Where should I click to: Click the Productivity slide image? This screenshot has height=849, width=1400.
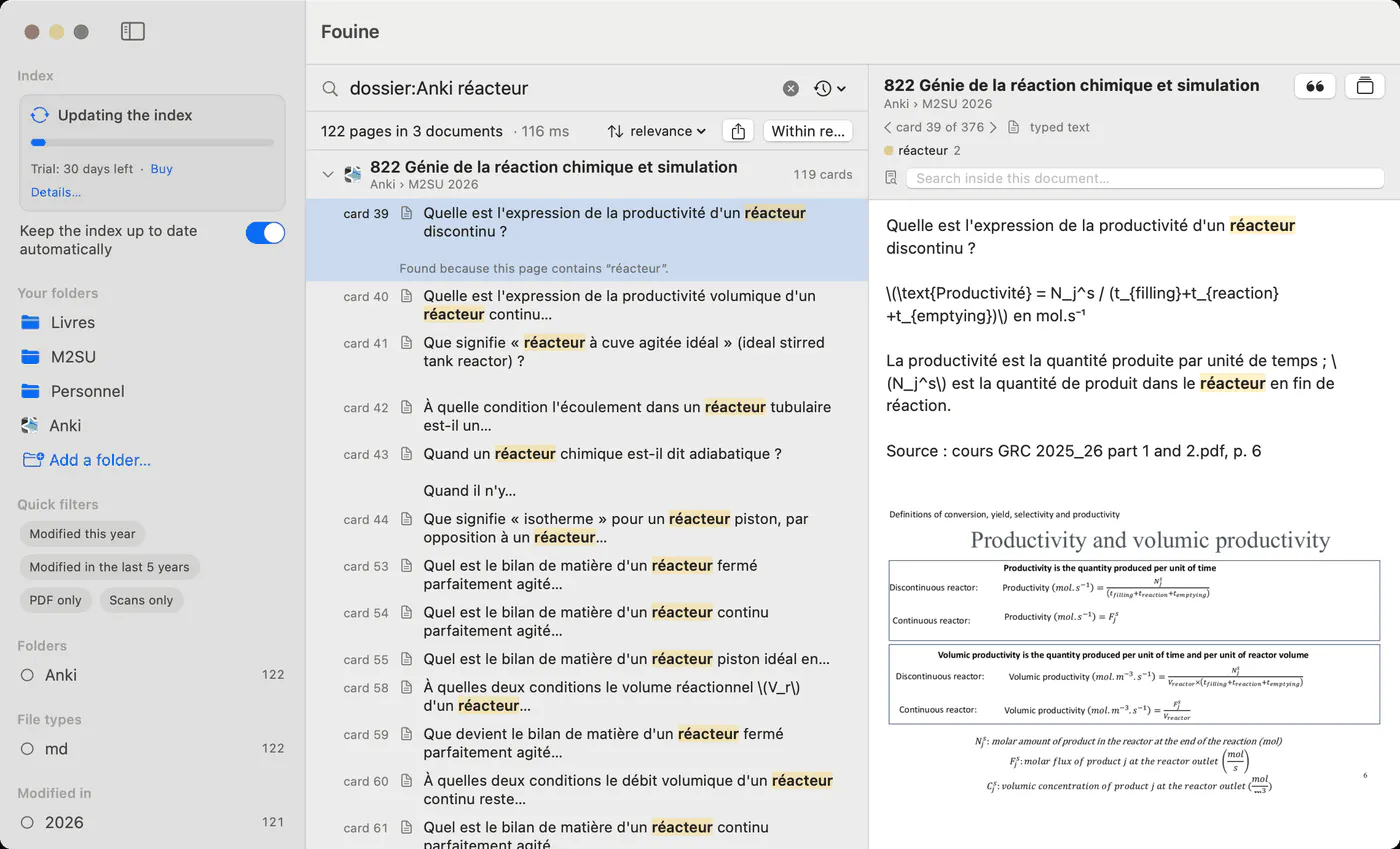(x=1134, y=650)
